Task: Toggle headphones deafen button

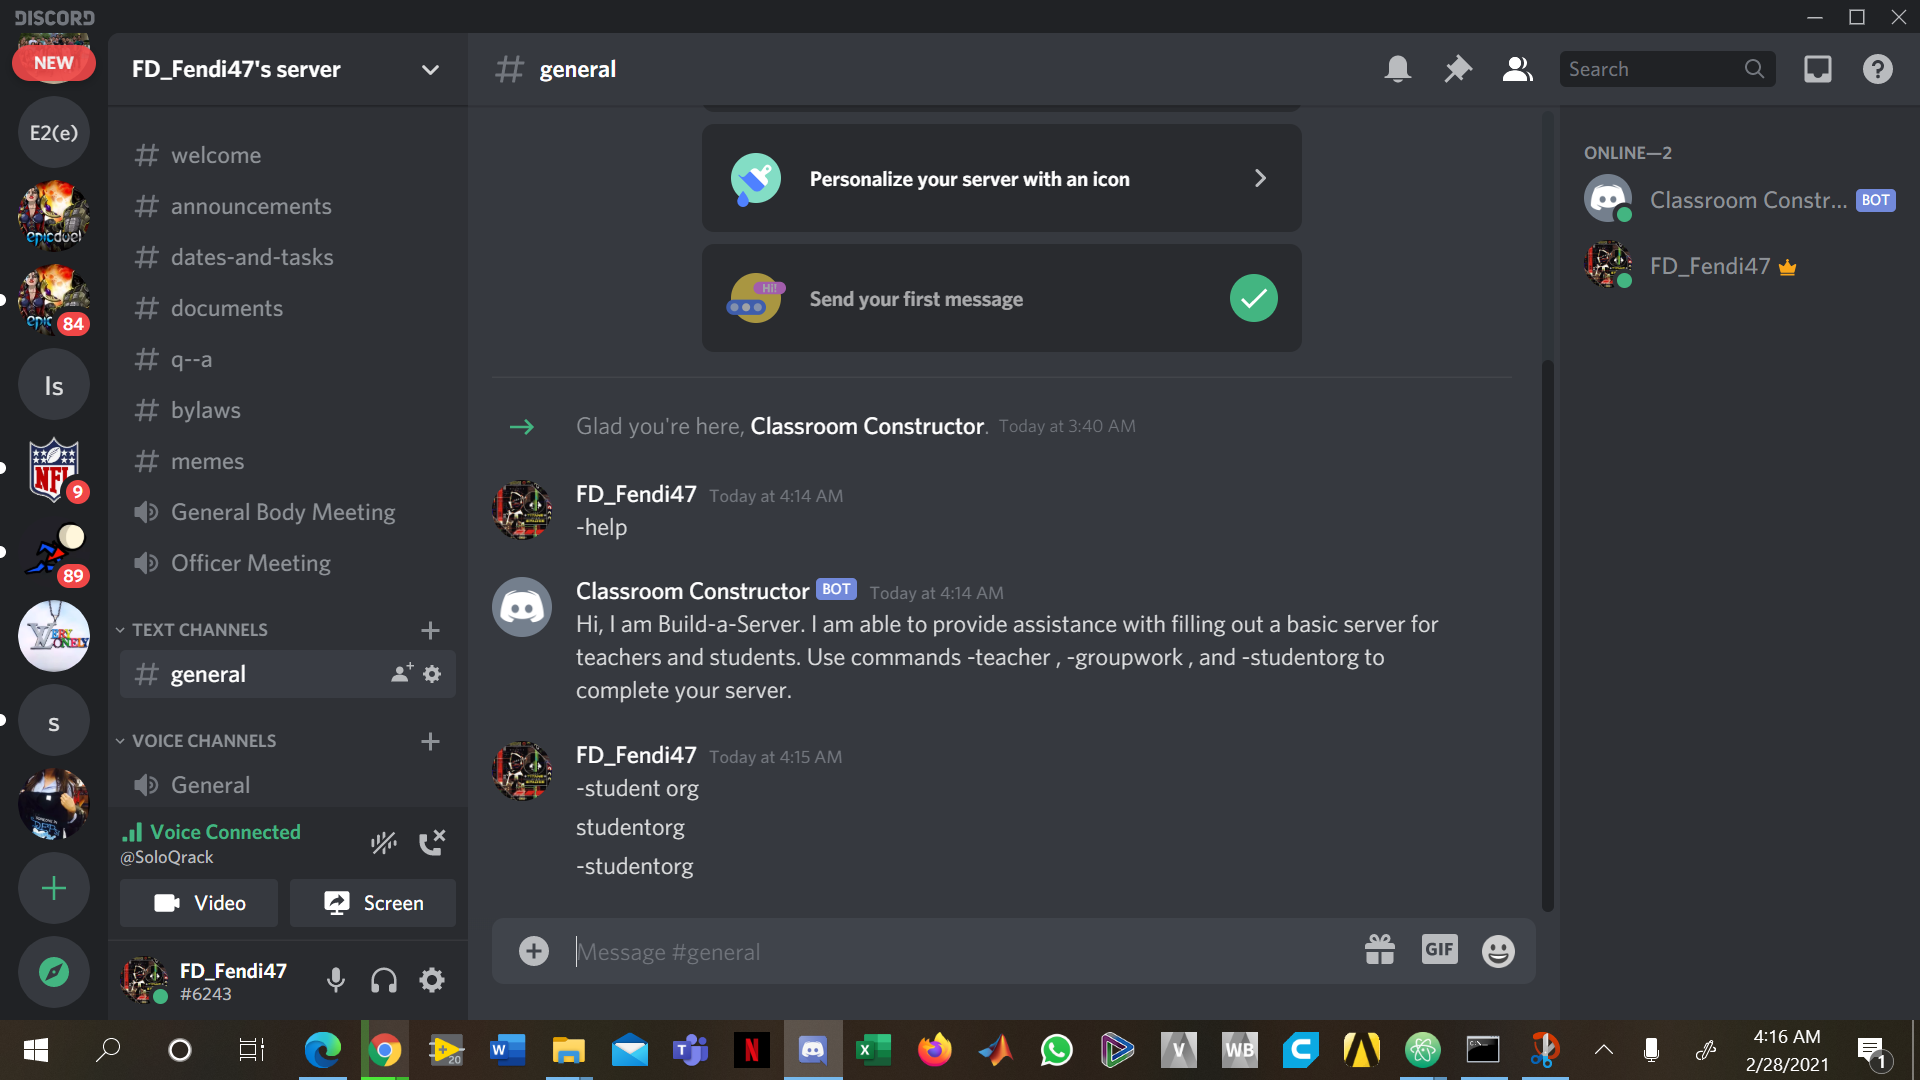Action: 384,980
